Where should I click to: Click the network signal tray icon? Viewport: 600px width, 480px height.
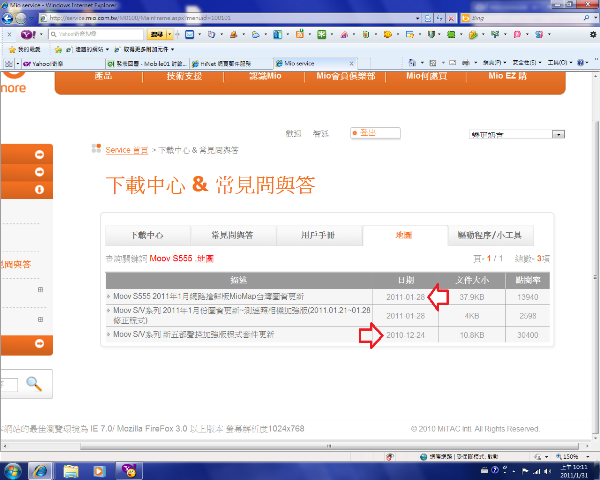tap(537, 471)
